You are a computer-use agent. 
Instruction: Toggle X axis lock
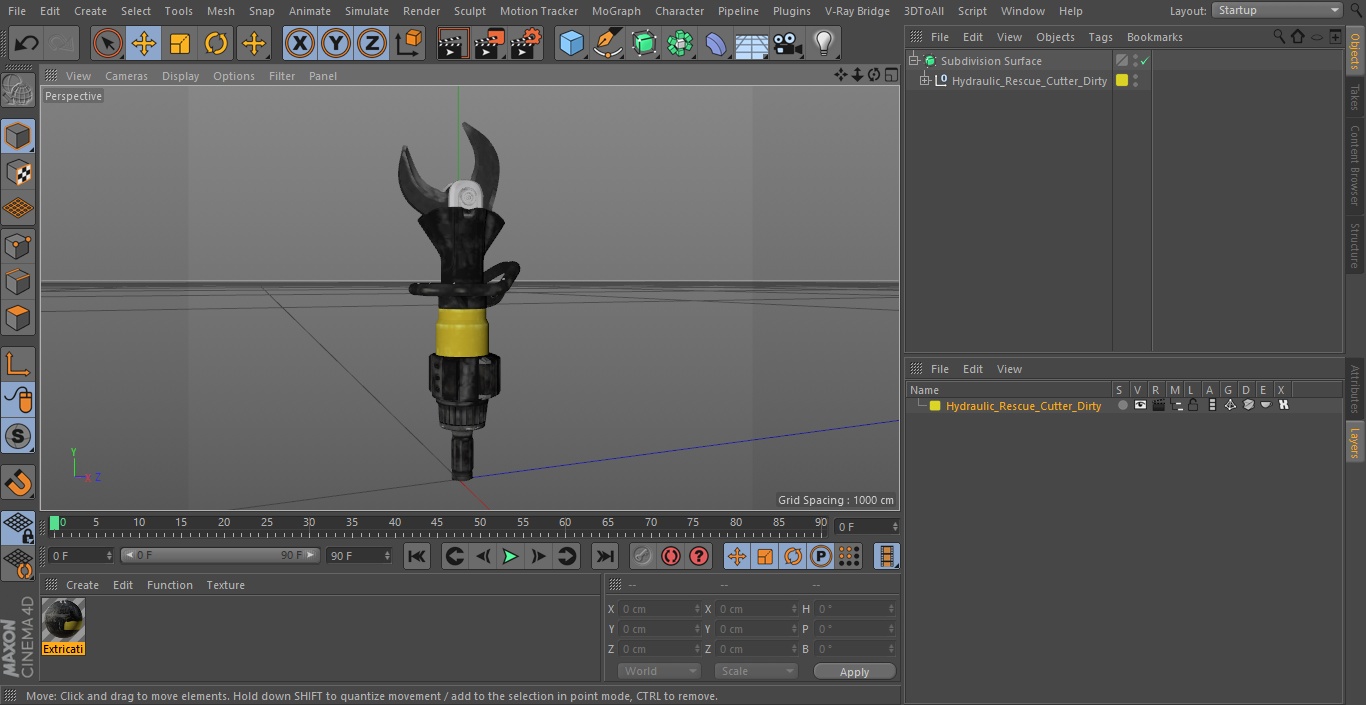coord(299,43)
